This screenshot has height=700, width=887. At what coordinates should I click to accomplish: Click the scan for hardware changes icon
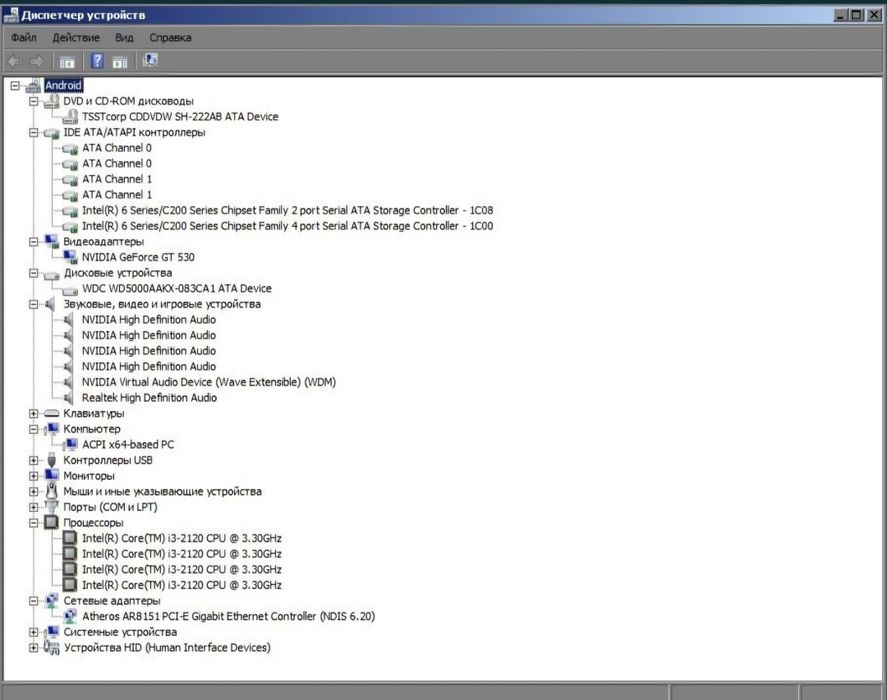(150, 61)
